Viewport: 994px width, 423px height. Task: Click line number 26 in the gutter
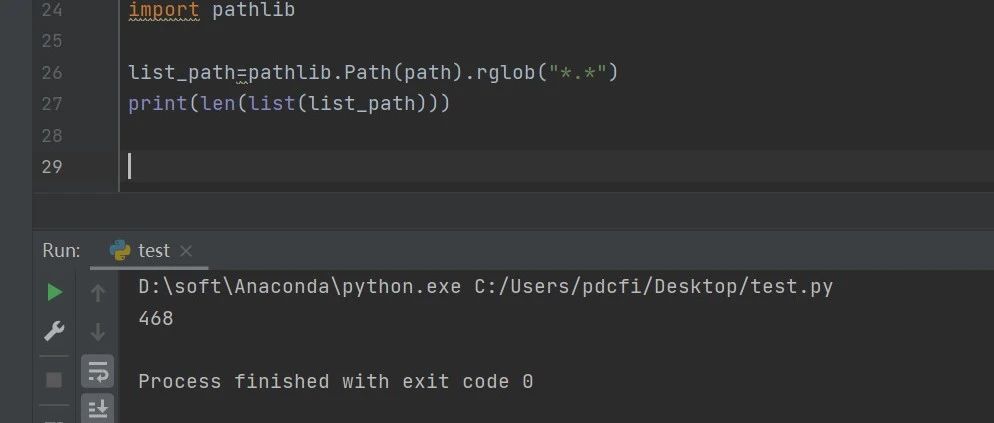pyautogui.click(x=52, y=72)
